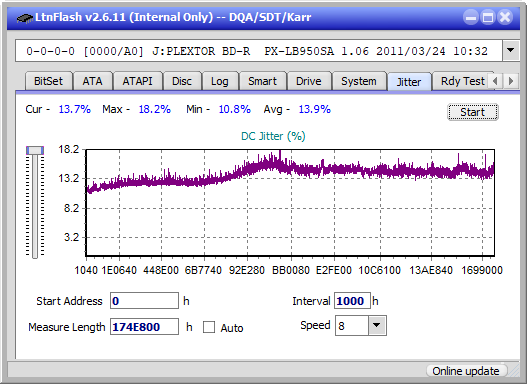This screenshot has width=527, height=384.
Task: Maximize the LtnFlash window
Action: click(488, 17)
